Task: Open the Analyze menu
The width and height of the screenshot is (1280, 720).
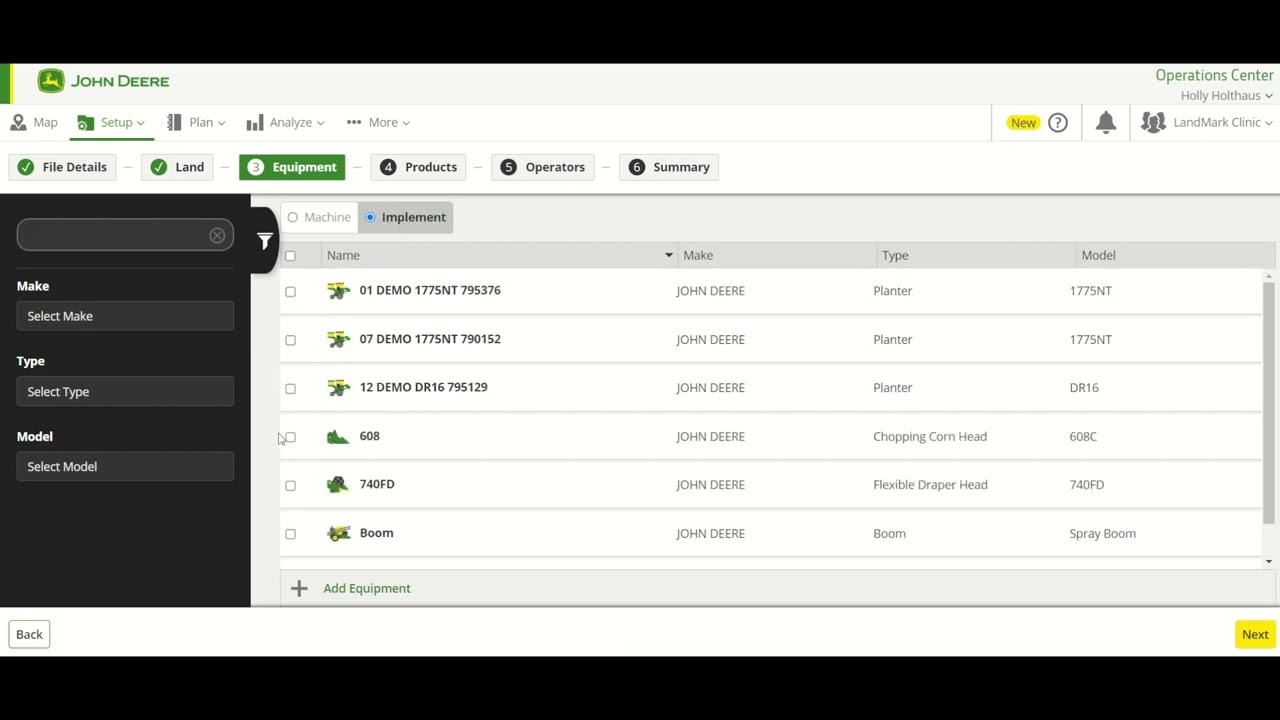Action: (x=285, y=122)
